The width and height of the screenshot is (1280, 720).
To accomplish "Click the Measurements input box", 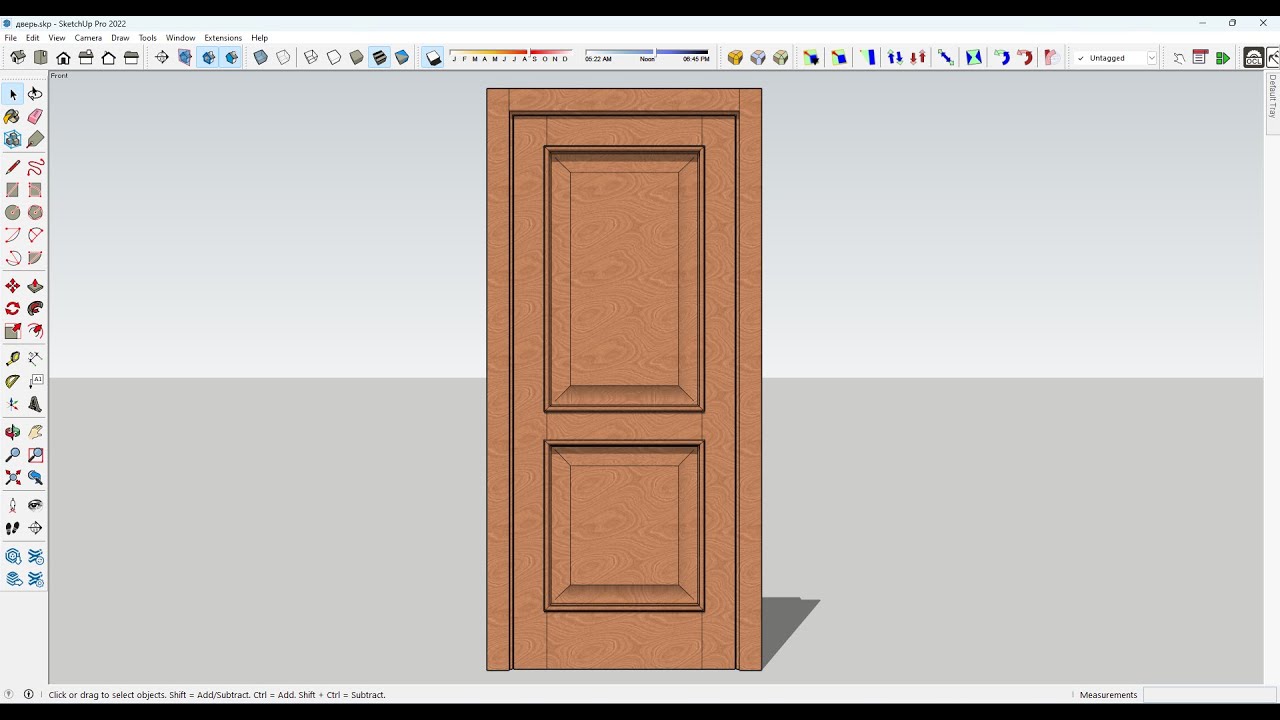I will (1210, 694).
